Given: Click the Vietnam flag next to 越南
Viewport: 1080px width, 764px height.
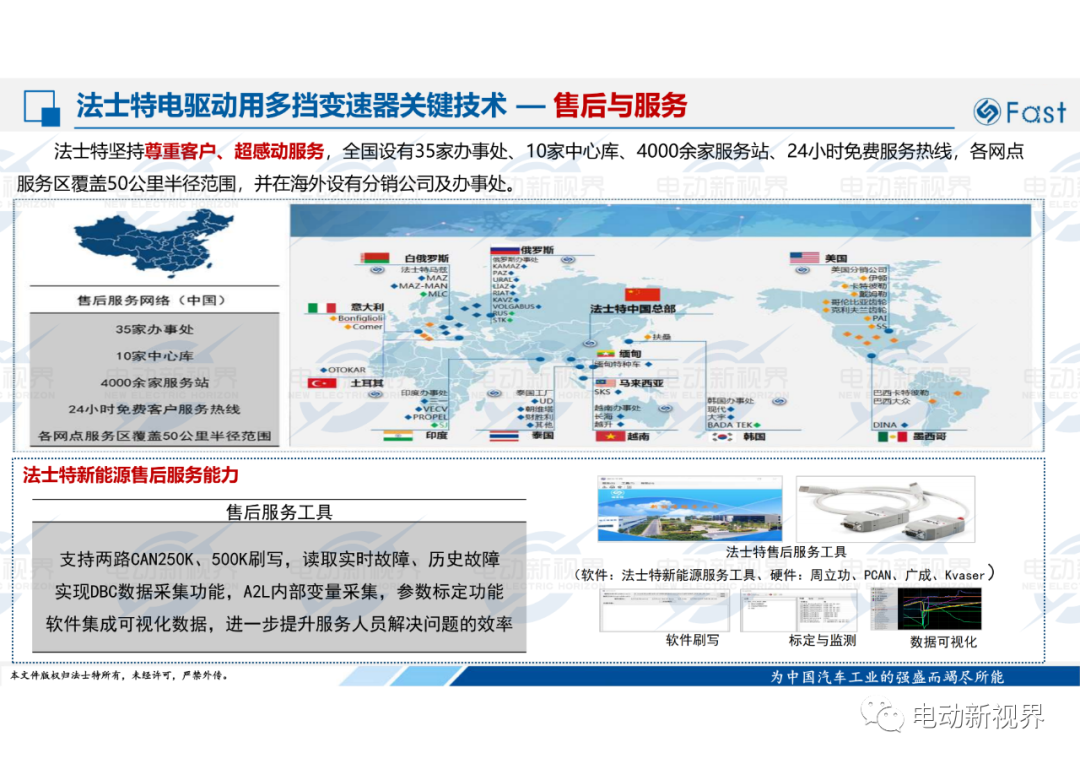Looking at the screenshot, I should coord(610,436).
